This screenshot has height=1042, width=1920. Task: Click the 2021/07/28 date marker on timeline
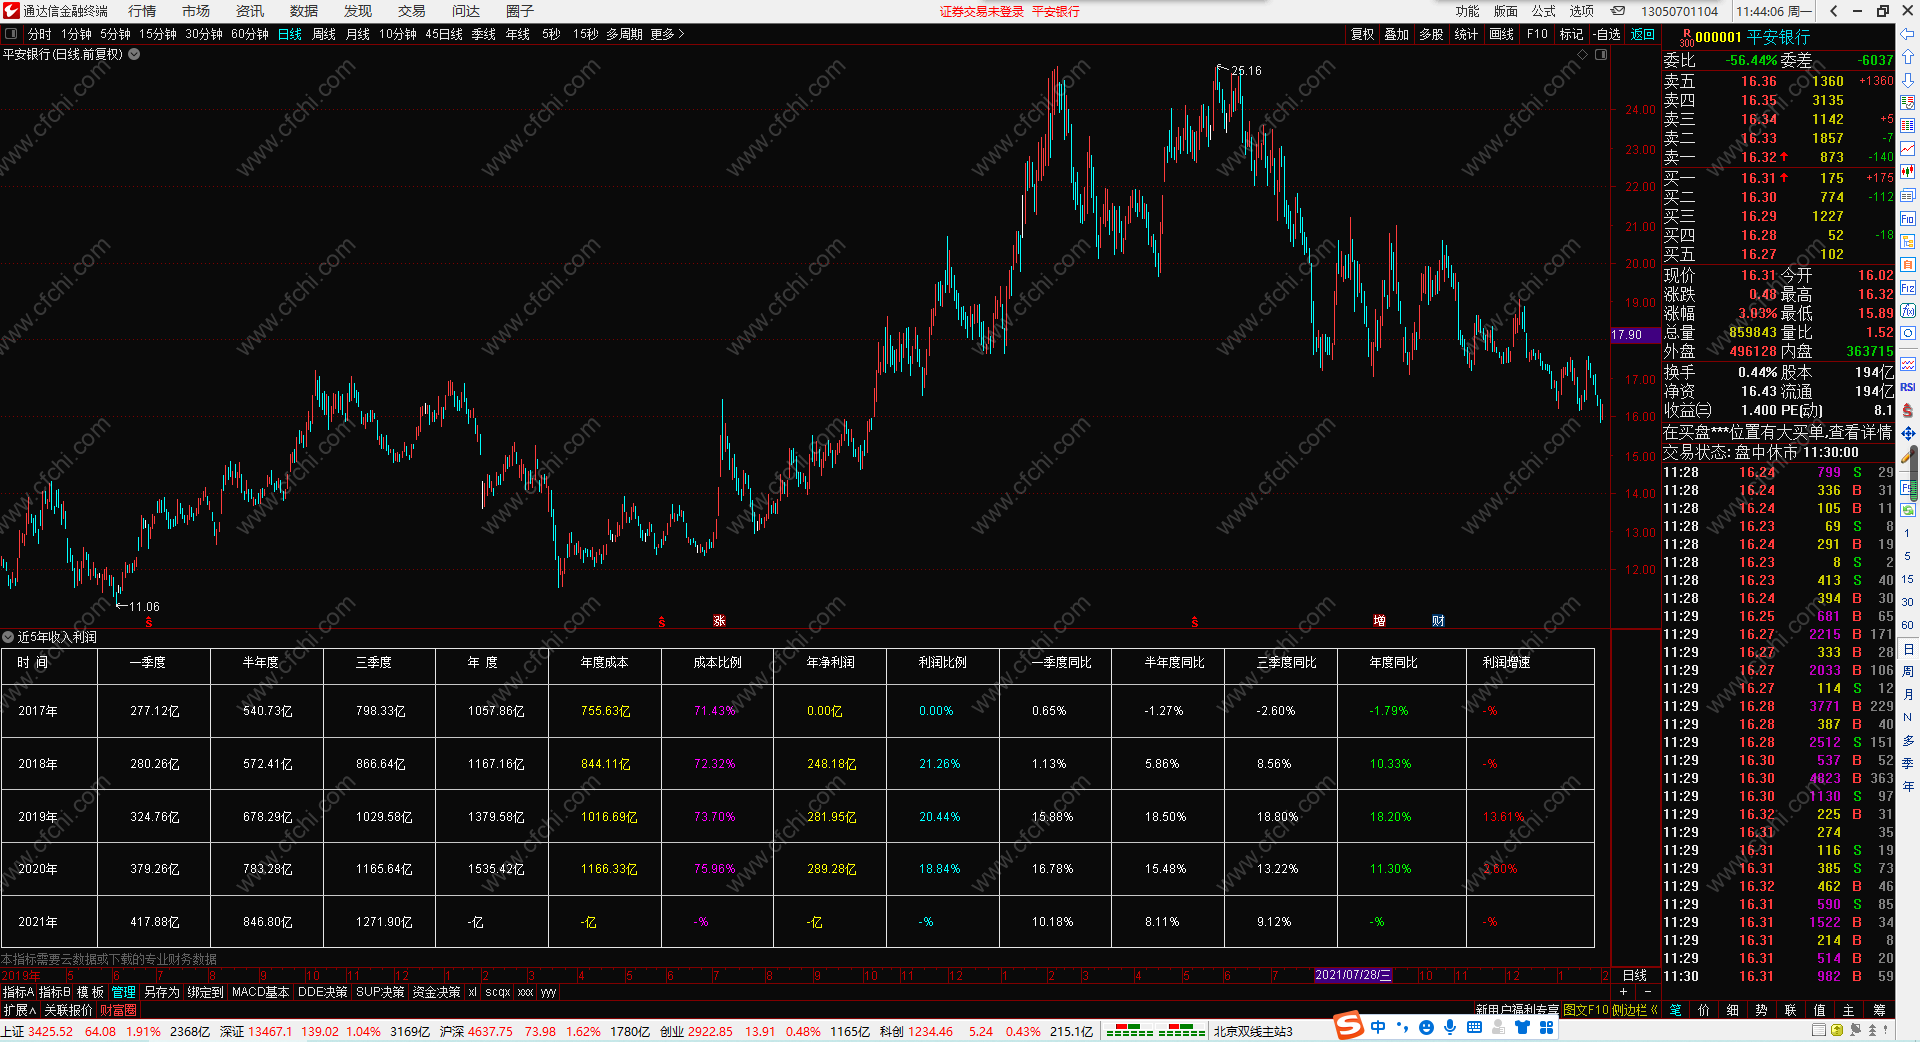pos(1353,975)
